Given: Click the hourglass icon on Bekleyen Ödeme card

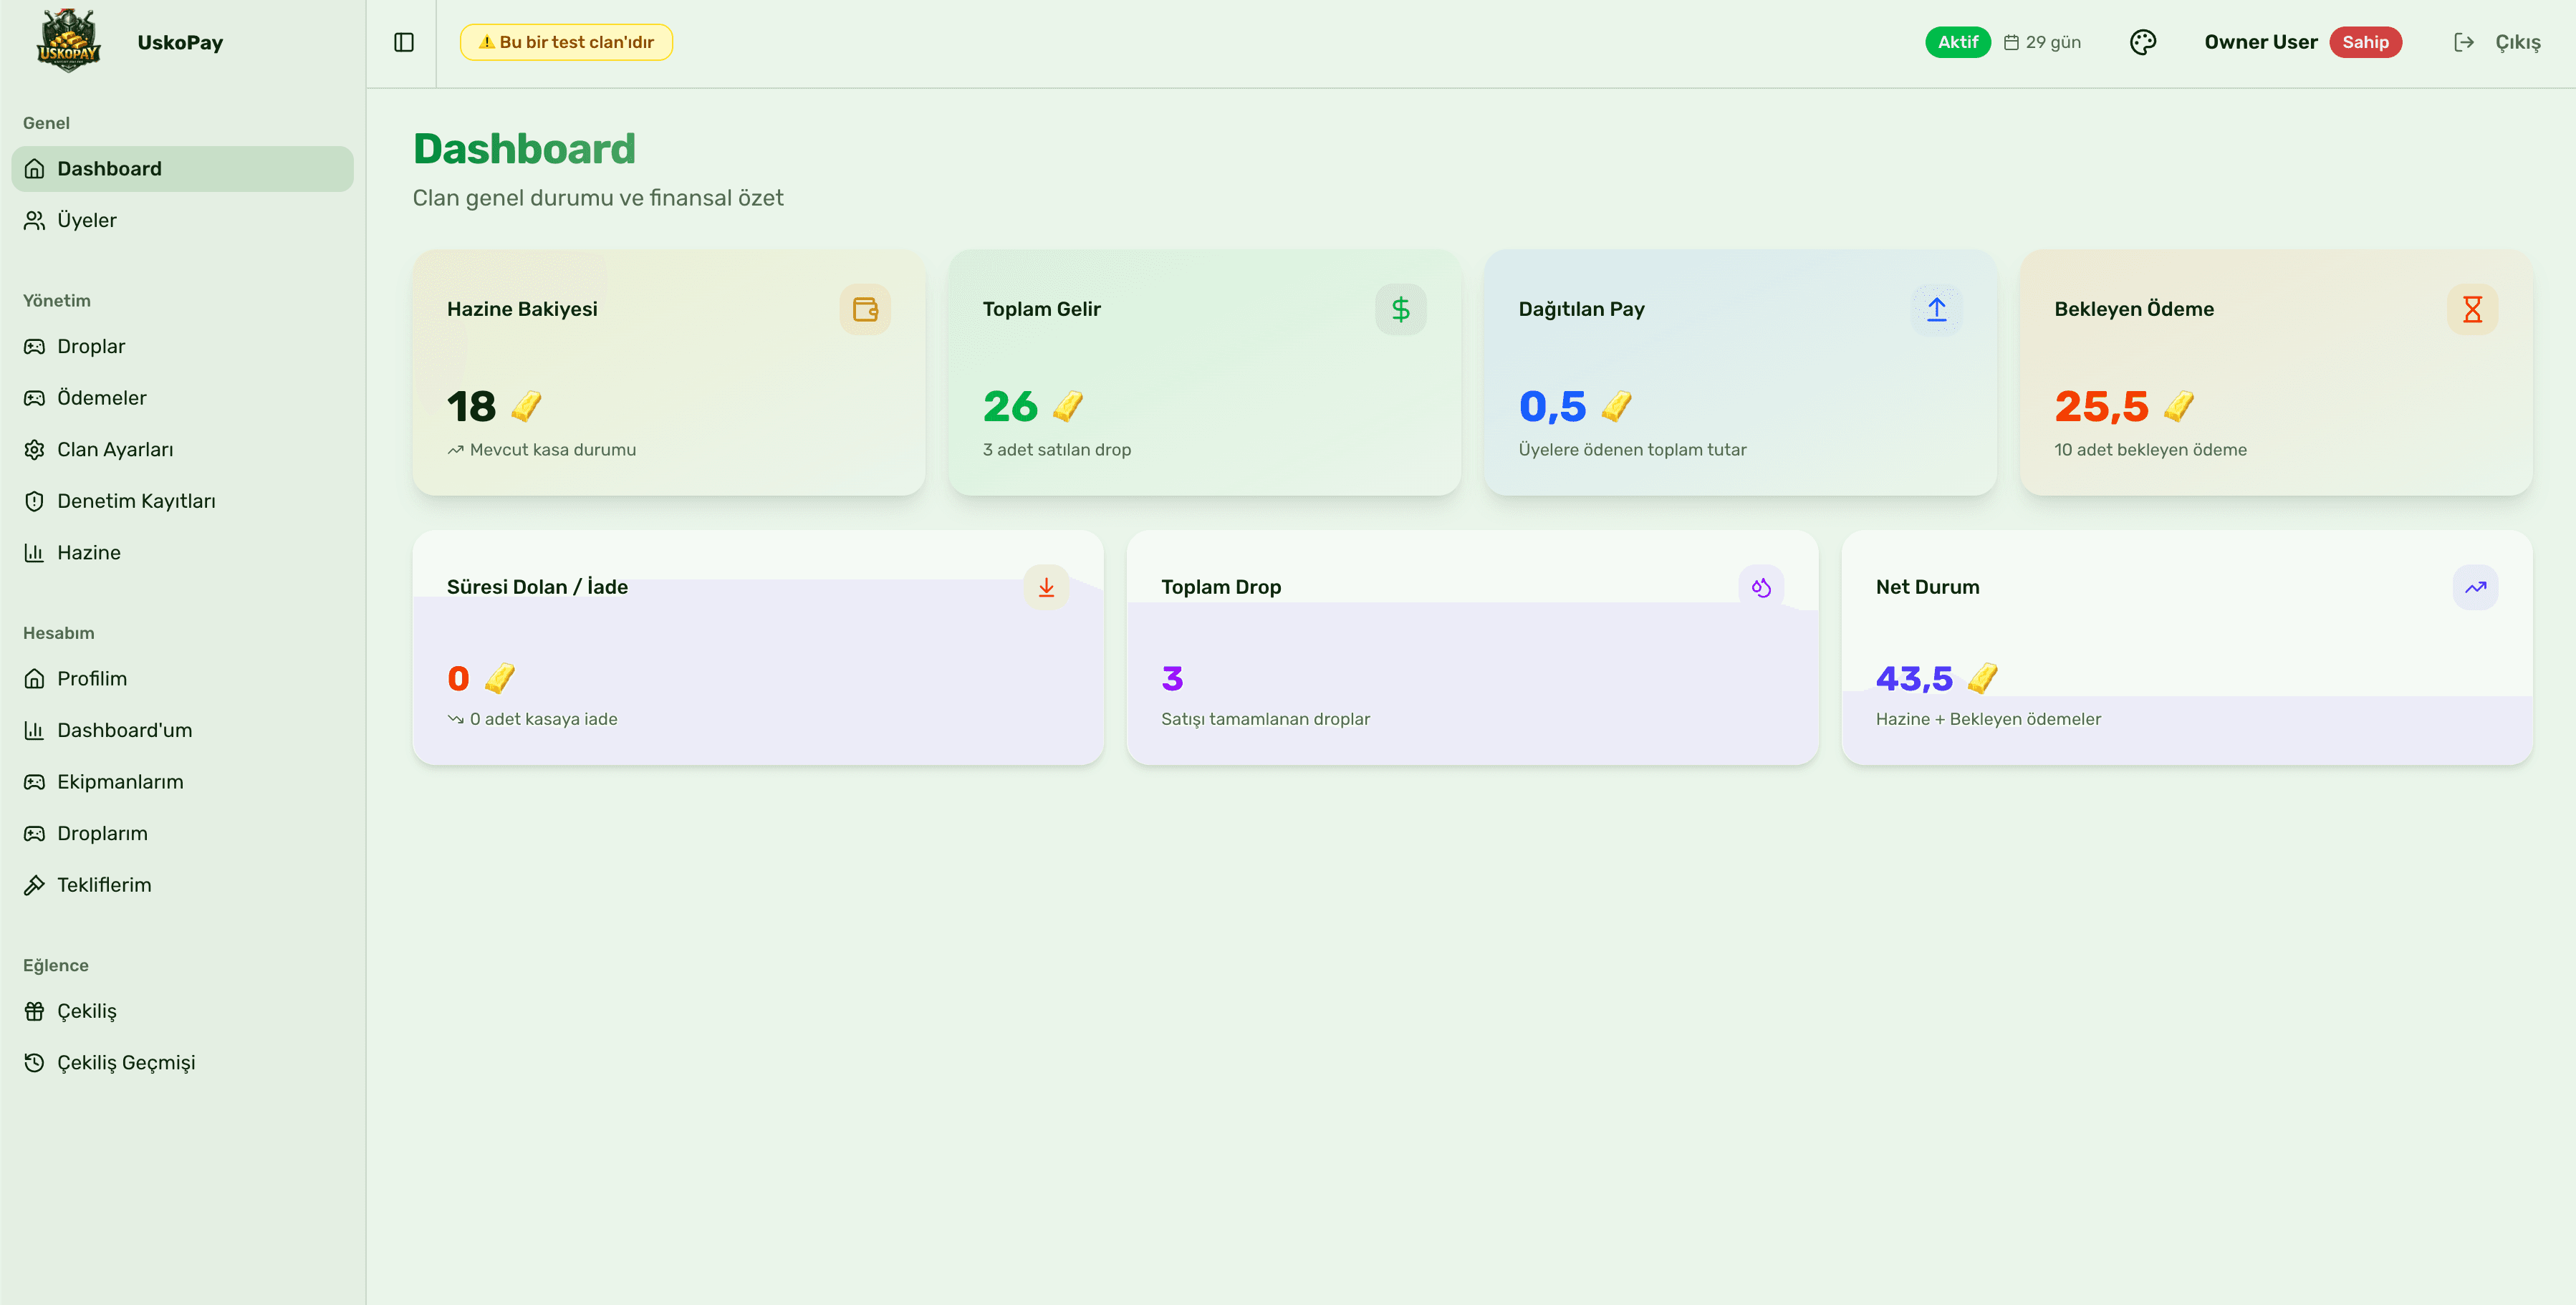Looking at the screenshot, I should (2471, 309).
